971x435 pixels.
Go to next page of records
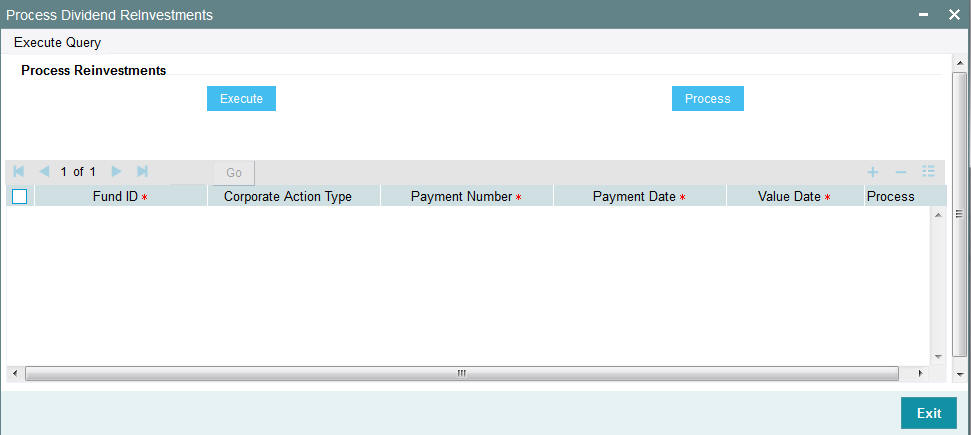point(116,172)
